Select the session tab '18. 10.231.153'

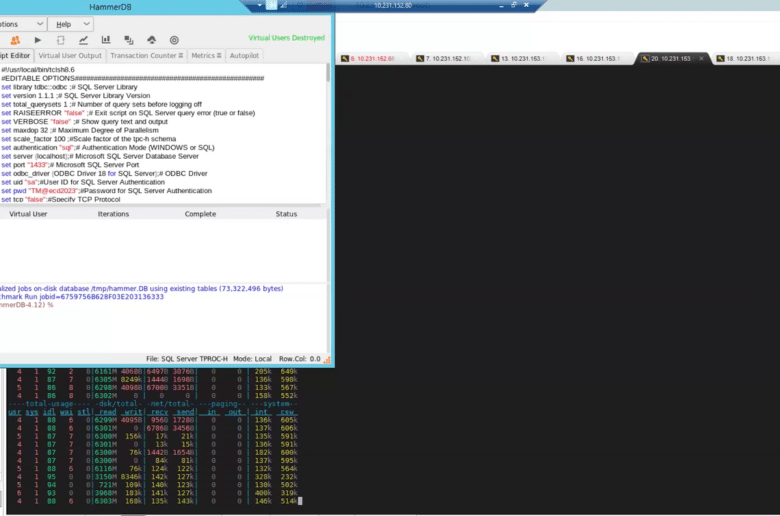coord(748,59)
